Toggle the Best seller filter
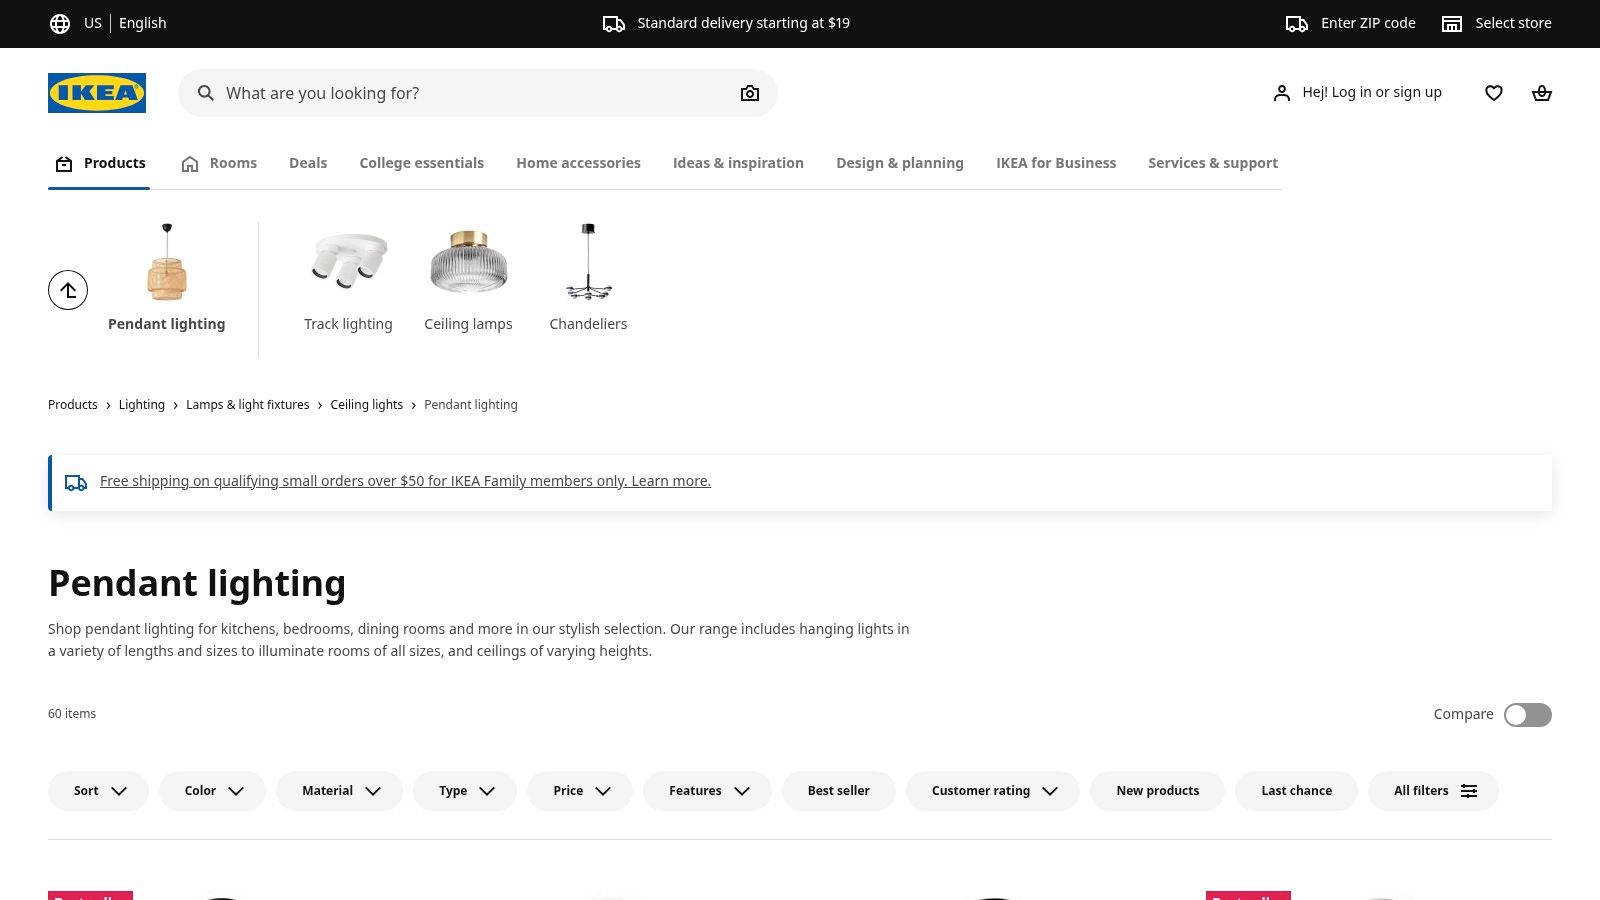 (838, 791)
